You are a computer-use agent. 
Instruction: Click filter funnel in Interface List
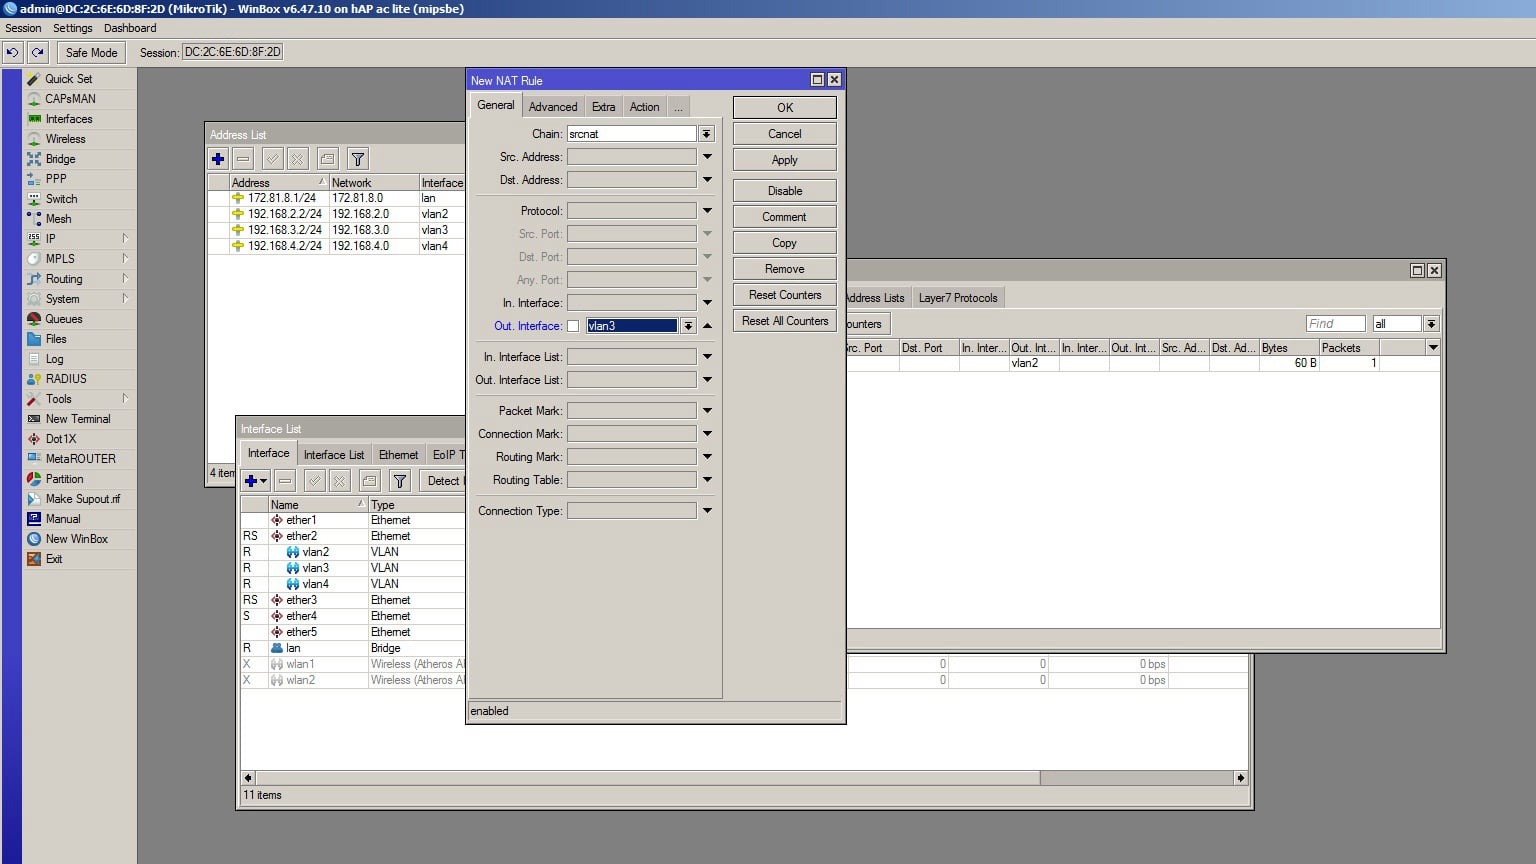coord(400,481)
